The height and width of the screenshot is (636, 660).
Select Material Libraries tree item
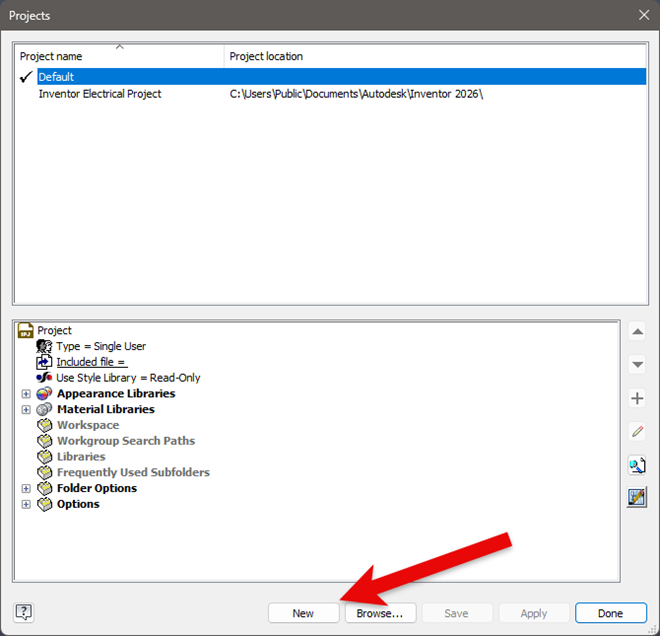point(106,409)
